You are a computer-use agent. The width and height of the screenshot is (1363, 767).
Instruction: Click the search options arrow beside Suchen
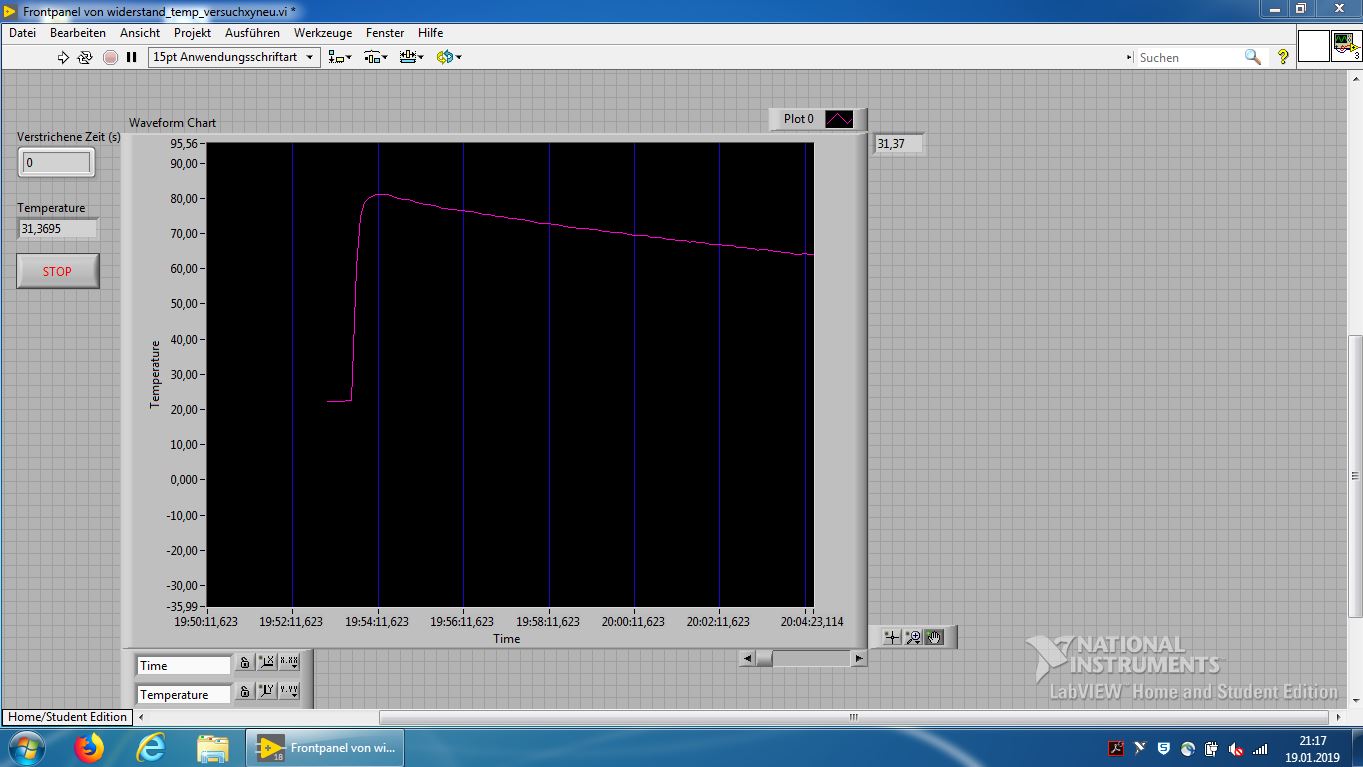coord(1130,58)
